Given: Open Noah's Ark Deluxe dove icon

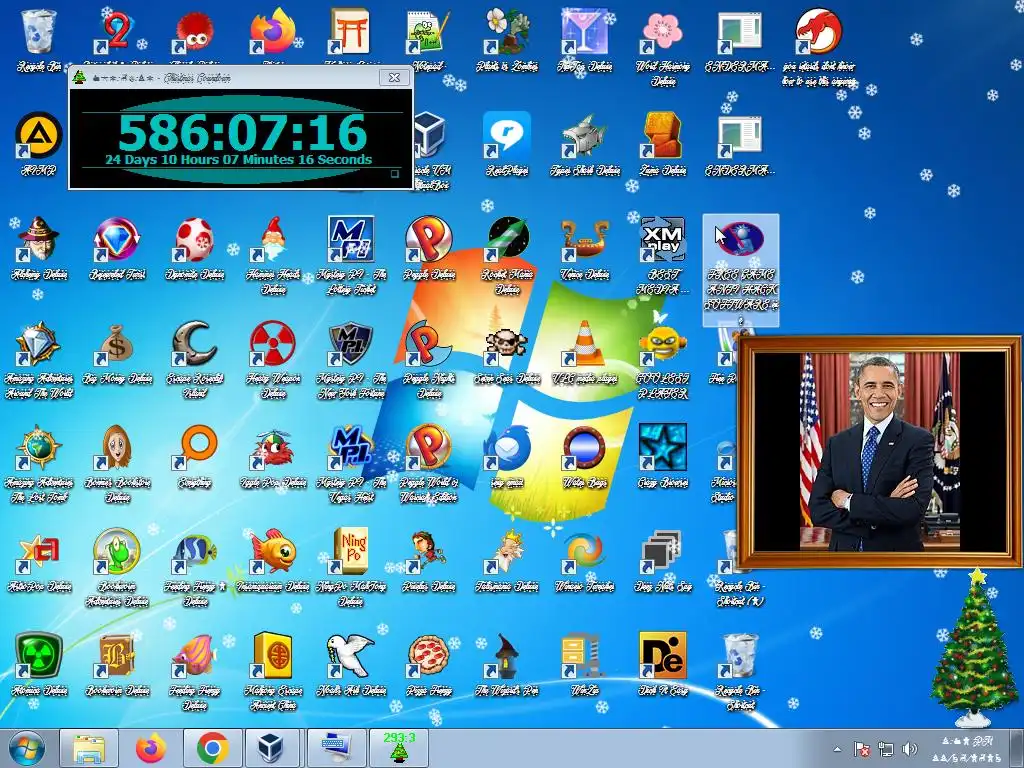Looking at the screenshot, I should click(351, 656).
